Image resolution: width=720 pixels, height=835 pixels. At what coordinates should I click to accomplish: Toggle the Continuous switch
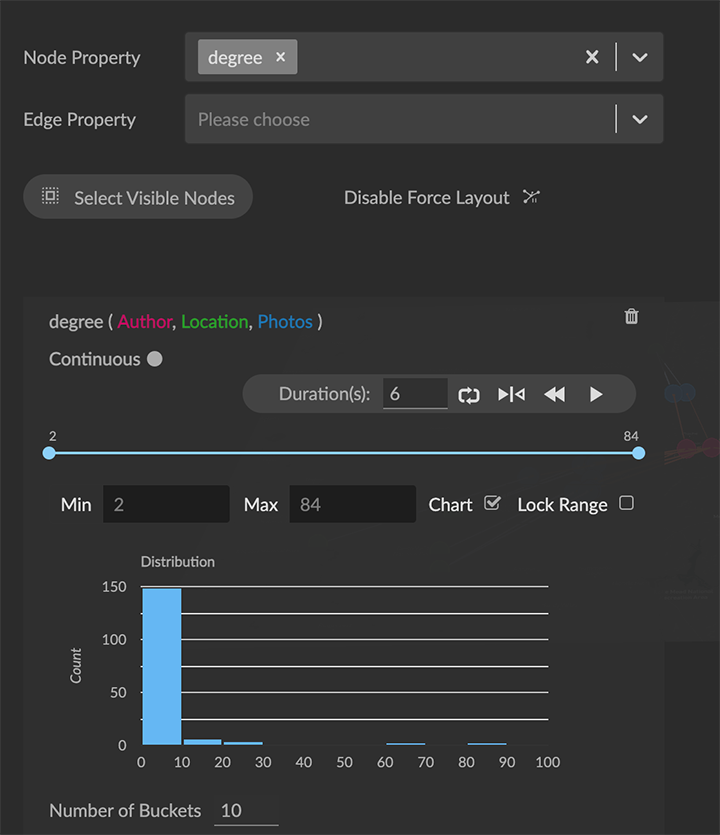154,359
